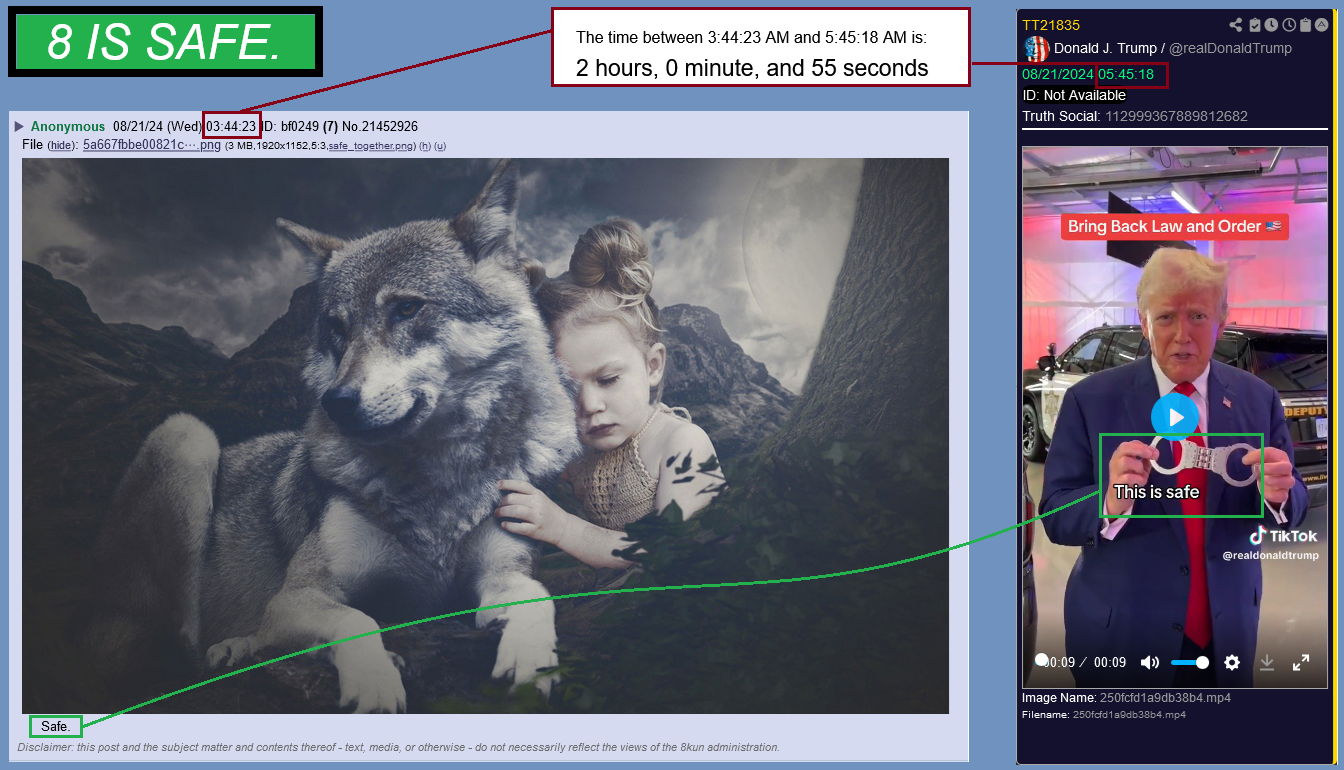Click the Donald J. Trump profile avatar
Image resolution: width=1344 pixels, height=770 pixels.
[x=1037, y=48]
